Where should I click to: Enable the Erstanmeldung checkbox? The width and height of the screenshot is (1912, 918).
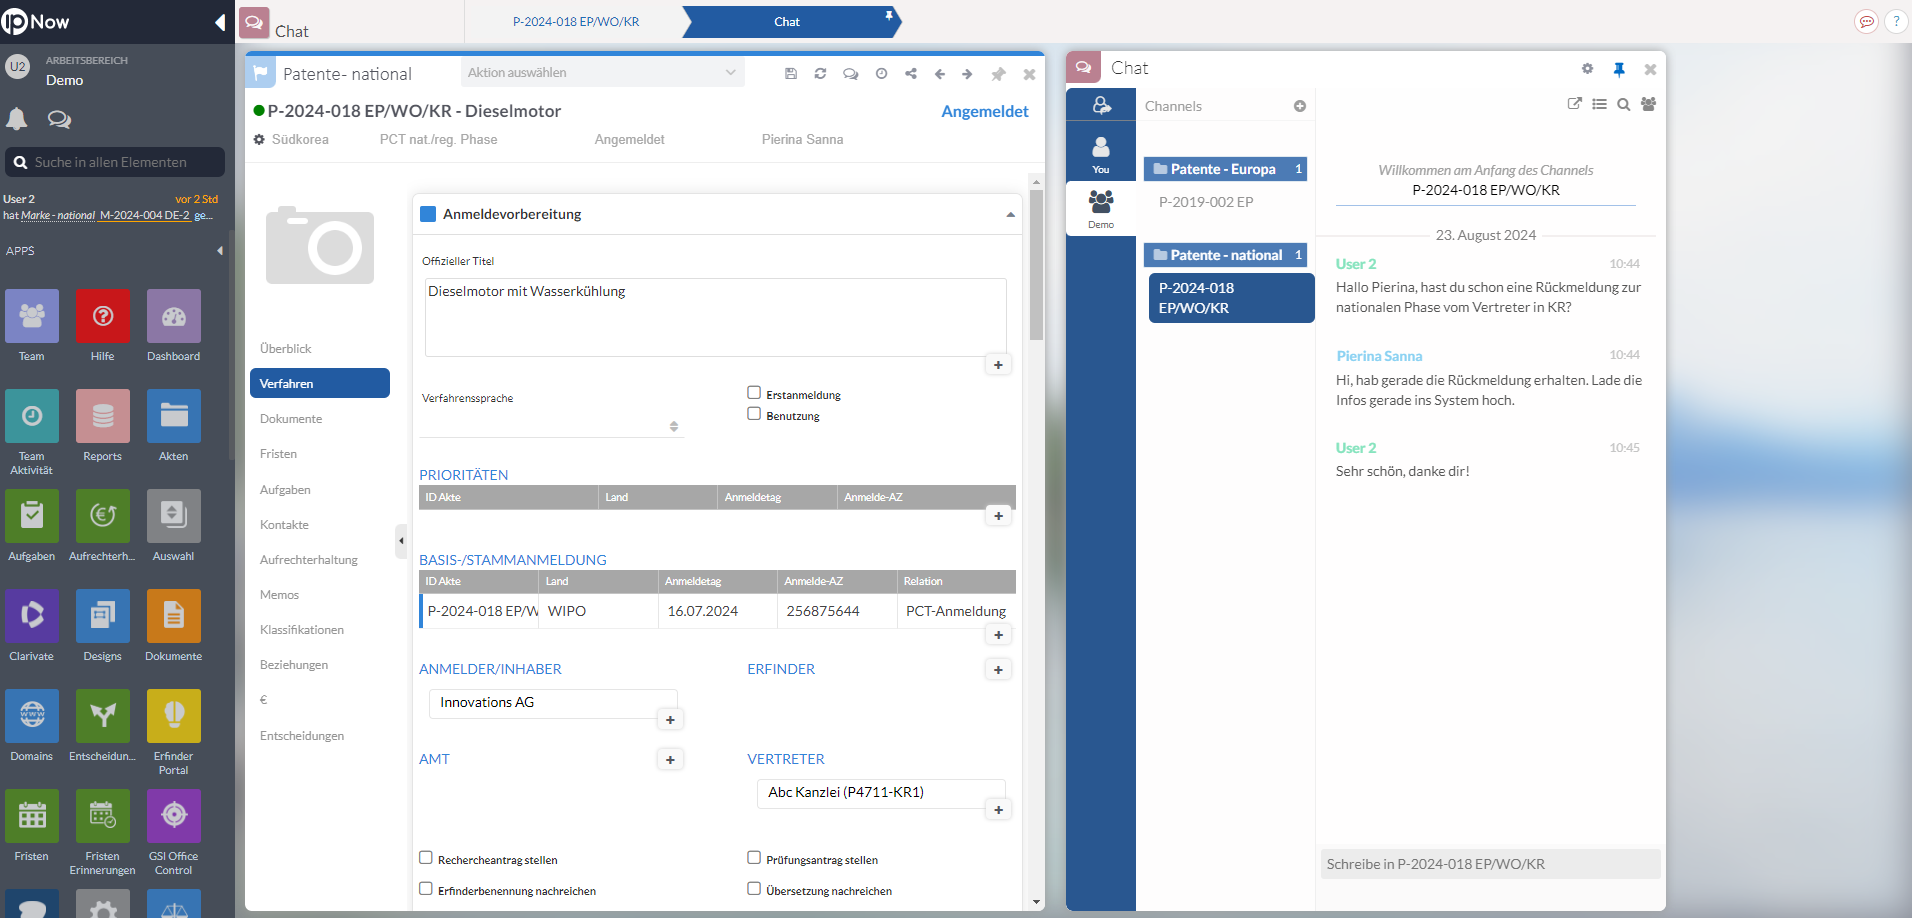753,392
